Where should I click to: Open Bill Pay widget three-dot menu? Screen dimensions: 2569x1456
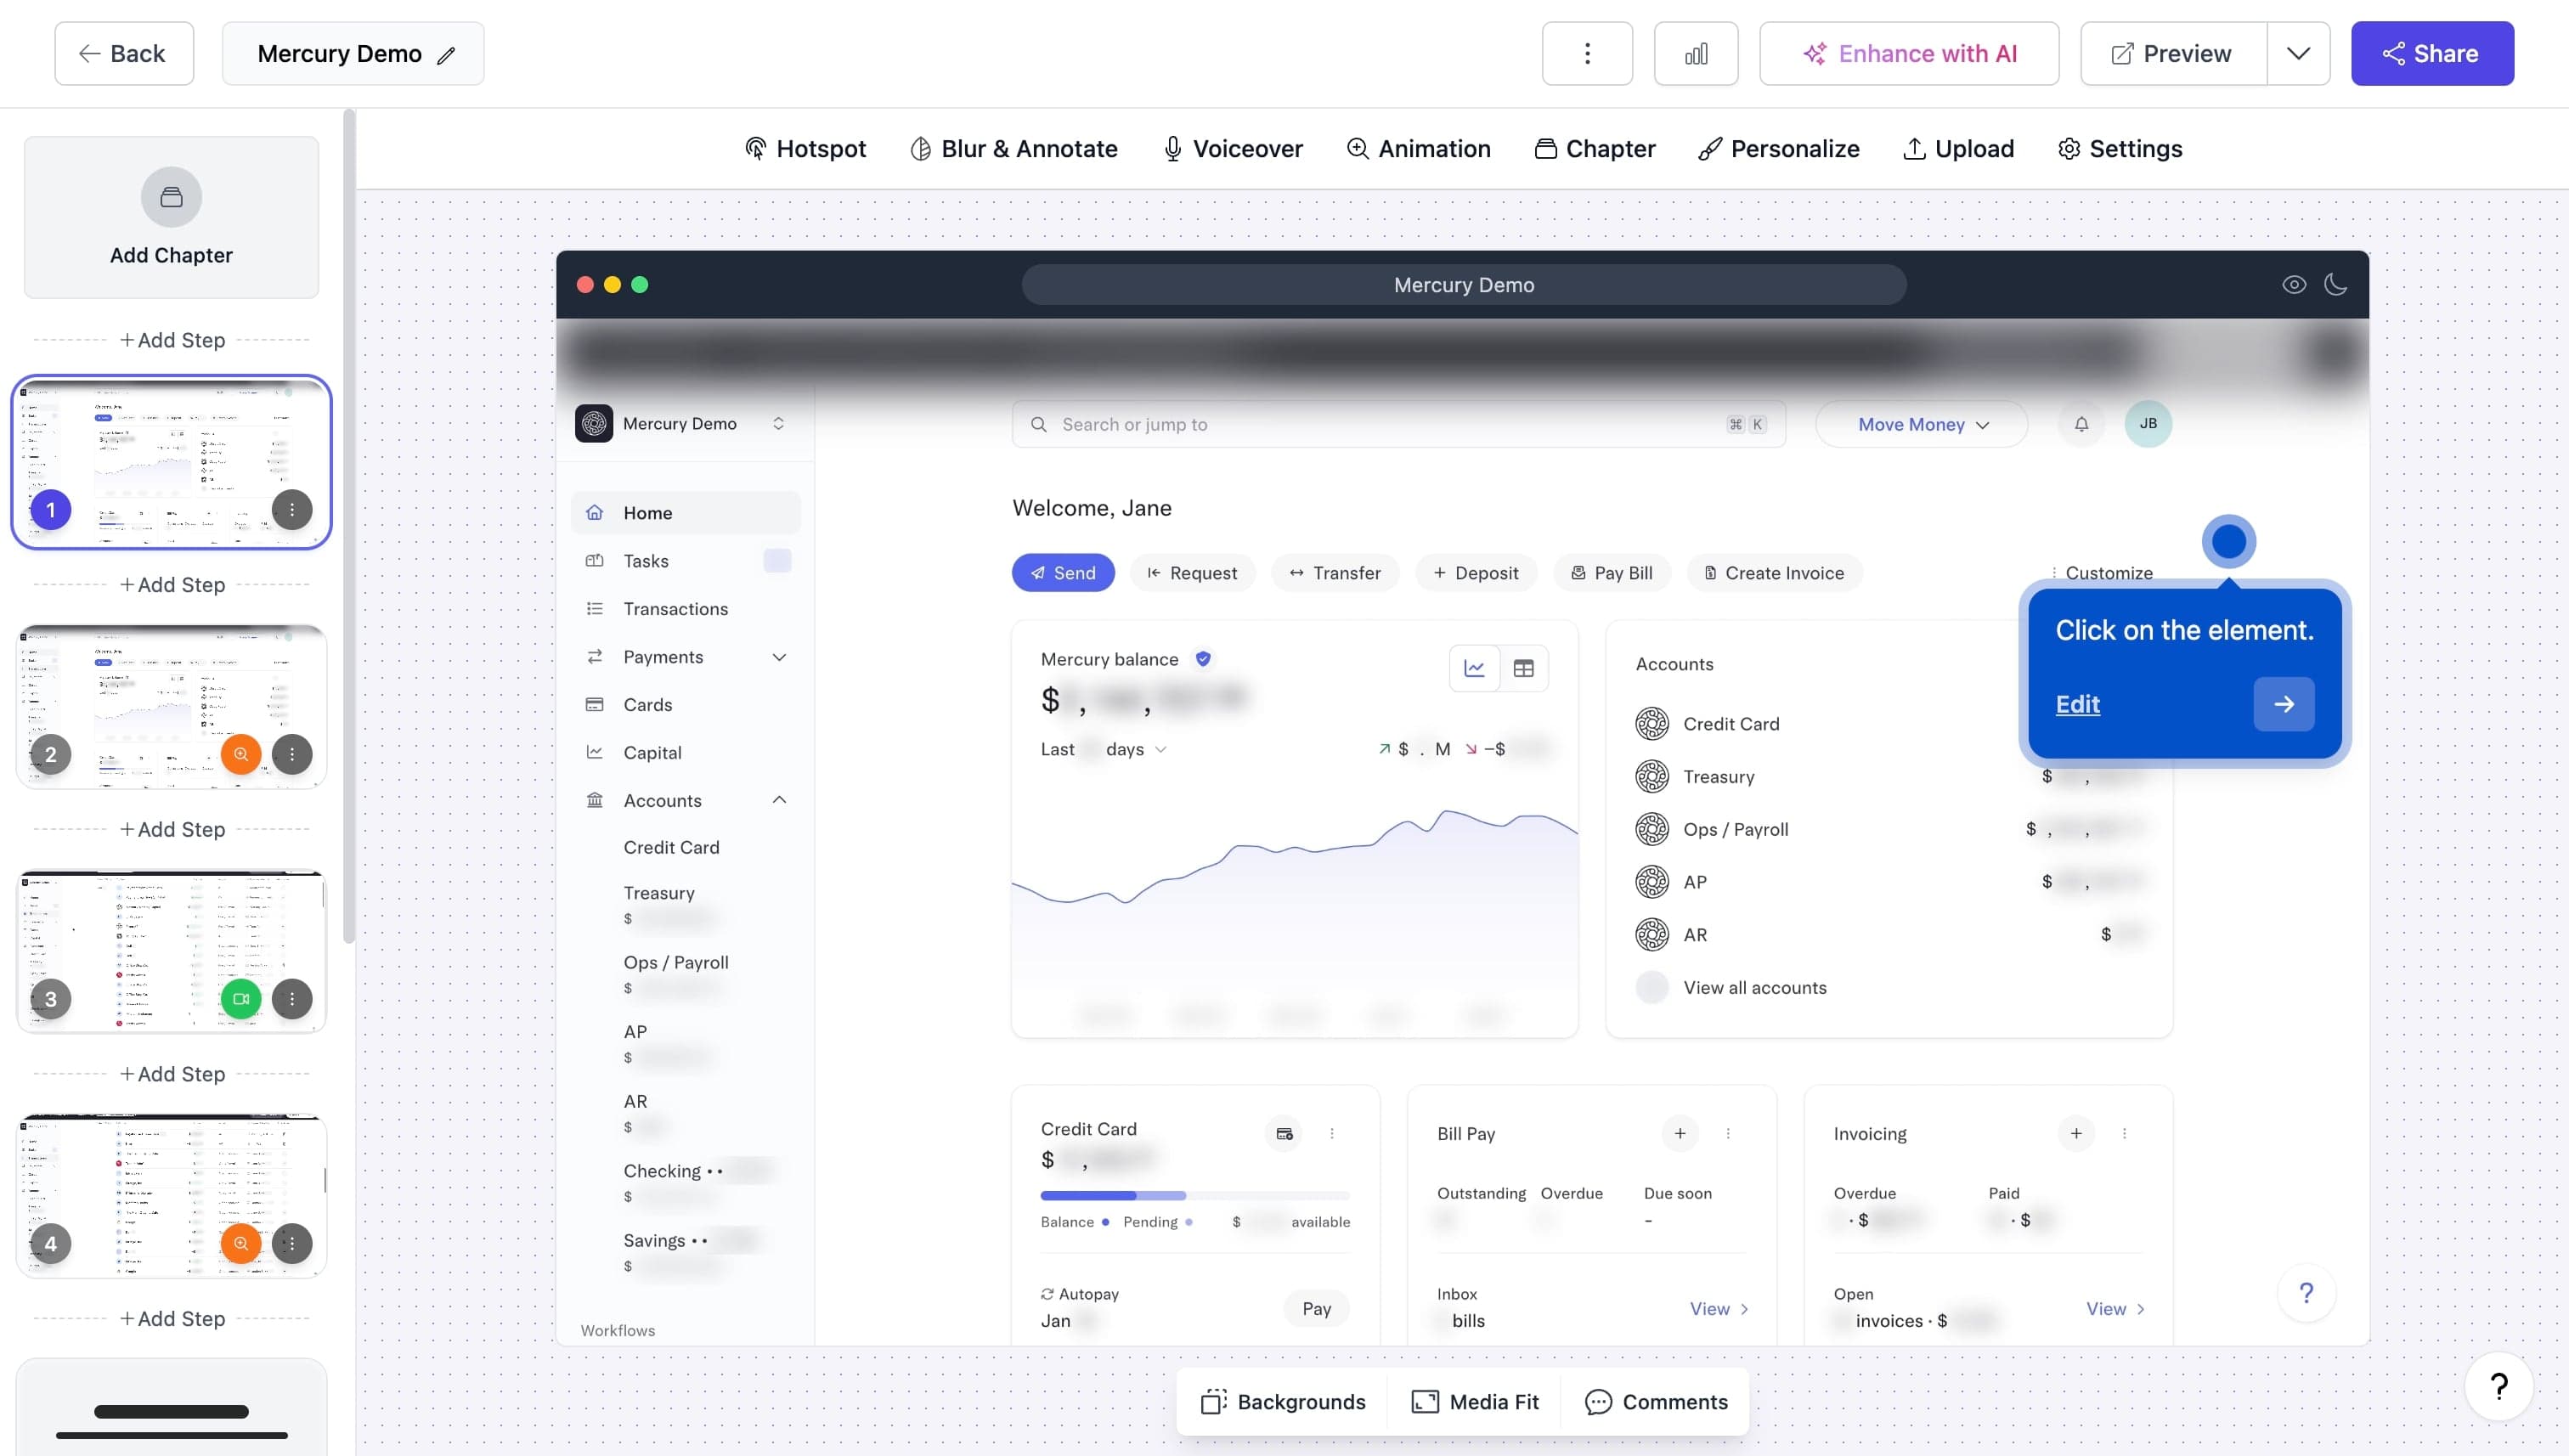point(1728,1133)
